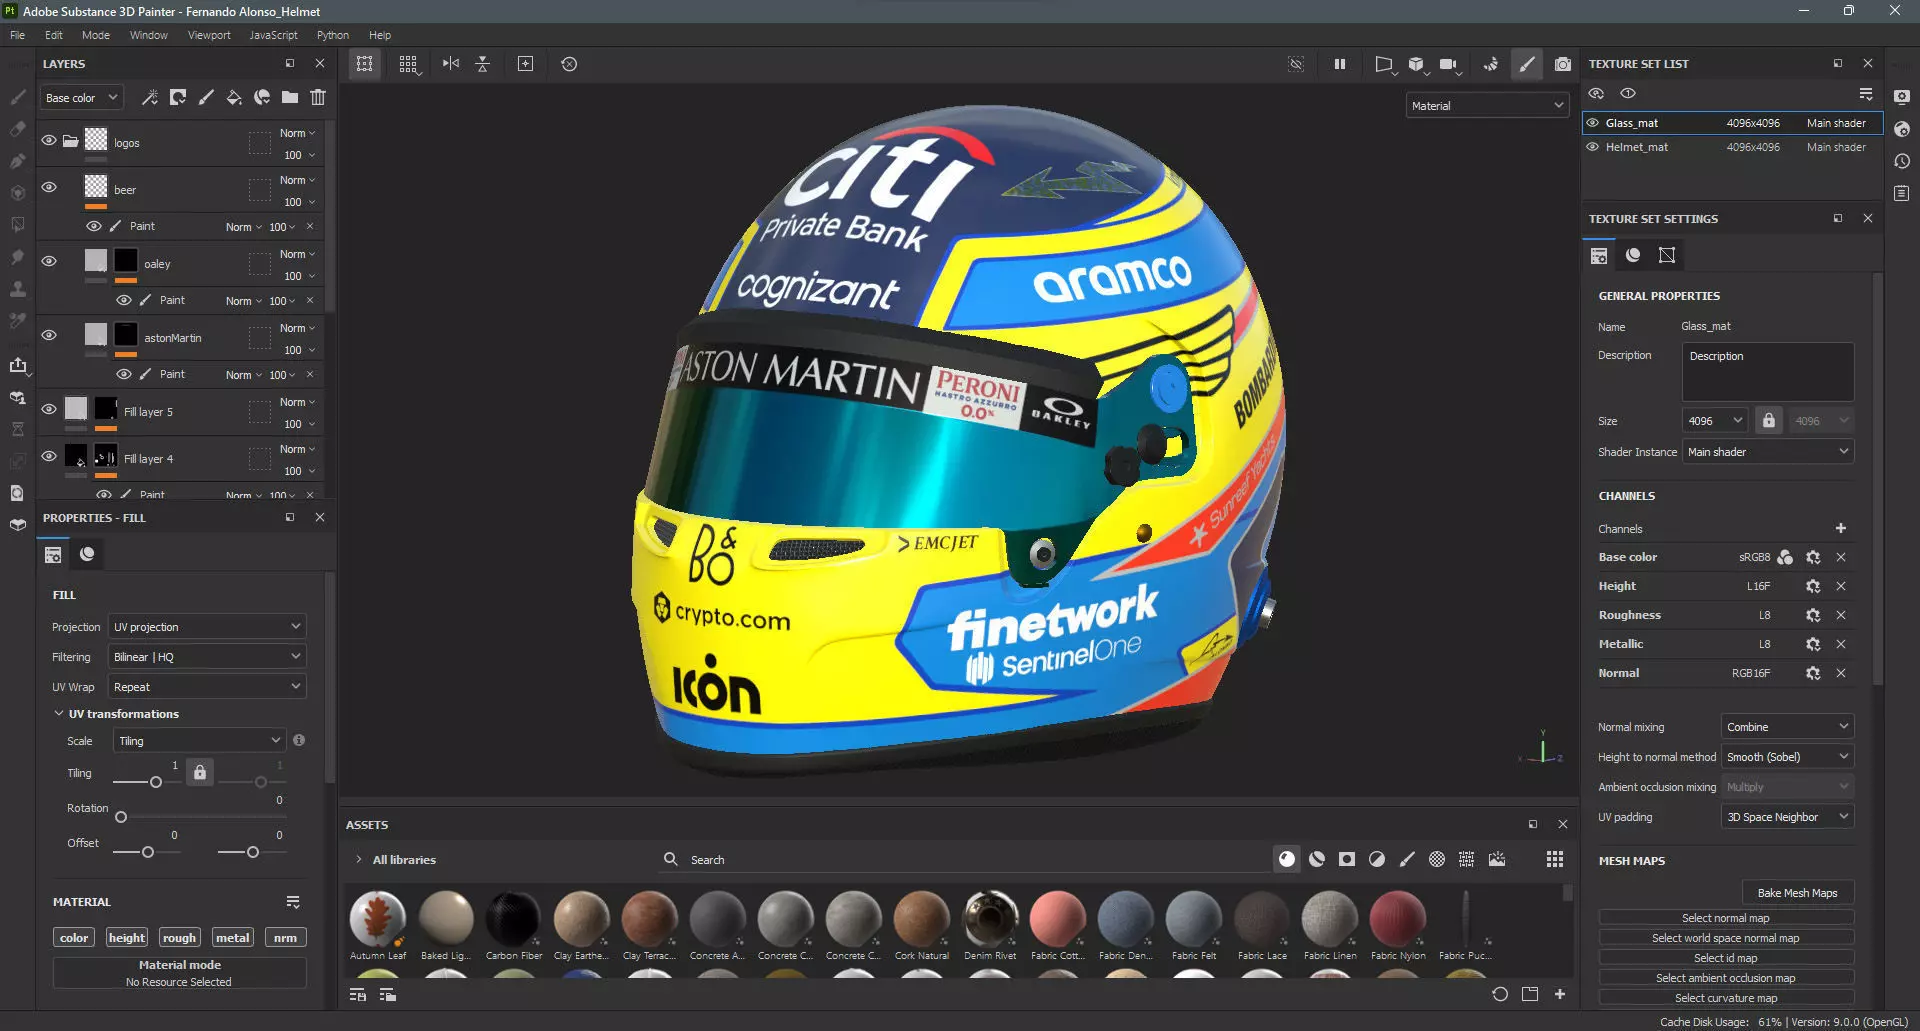
Task: Hide Fill layer 5
Action: pos(48,410)
